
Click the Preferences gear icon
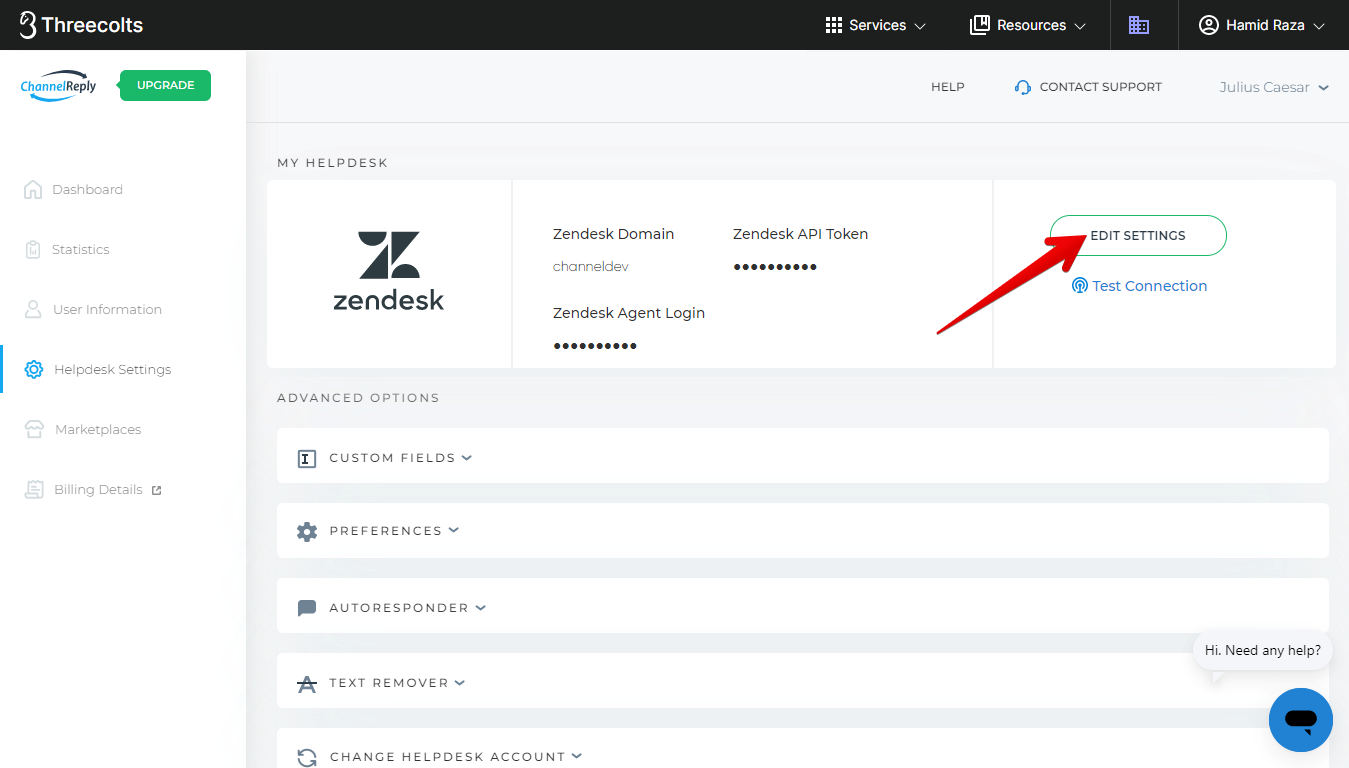[307, 532]
